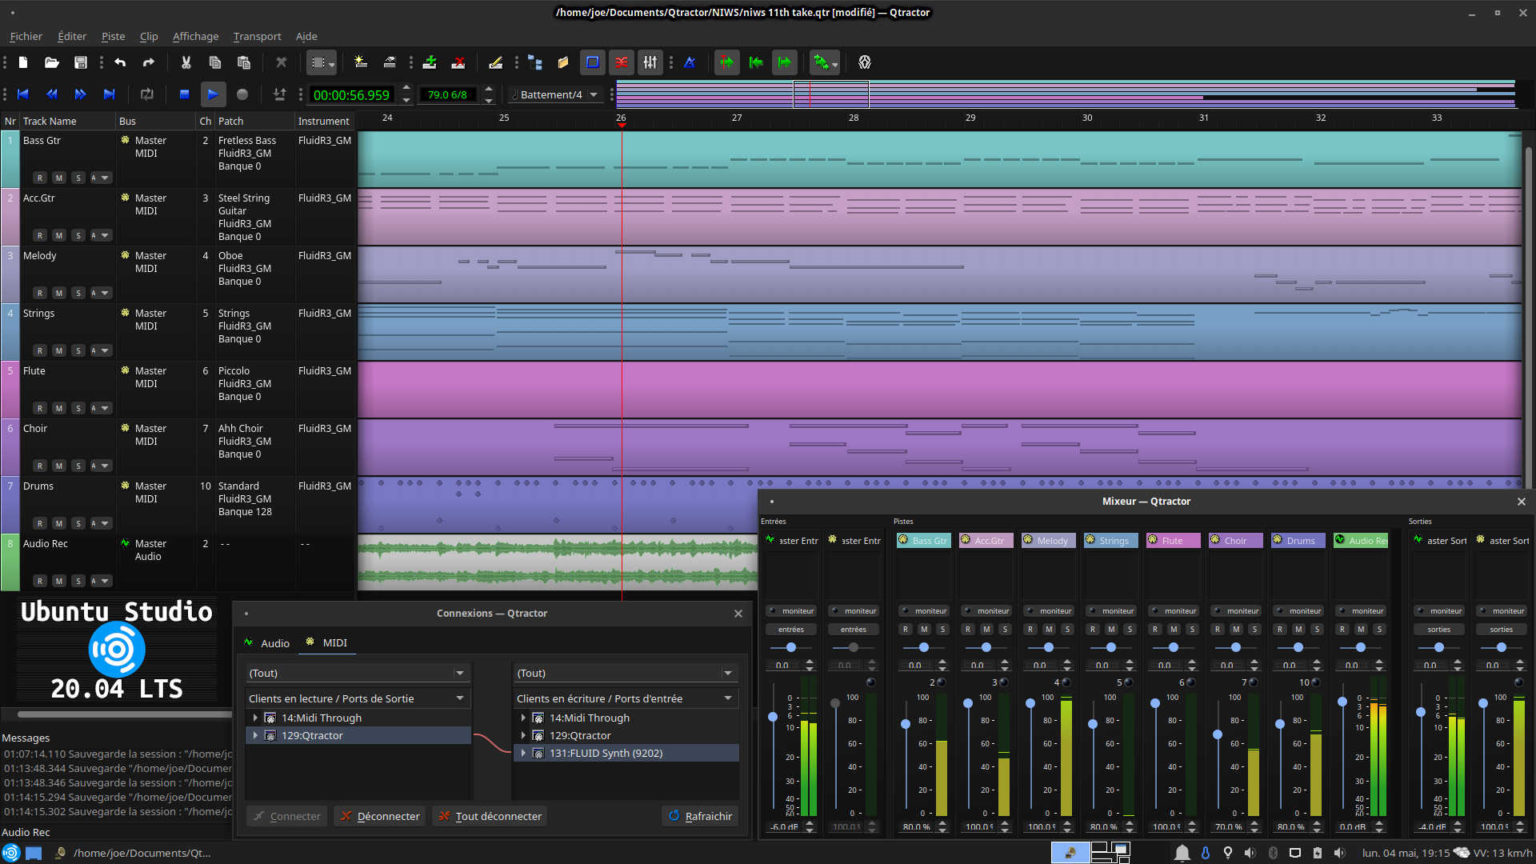Click the Choir strip volume fader
The image size is (1536, 864).
pyautogui.click(x=1217, y=735)
